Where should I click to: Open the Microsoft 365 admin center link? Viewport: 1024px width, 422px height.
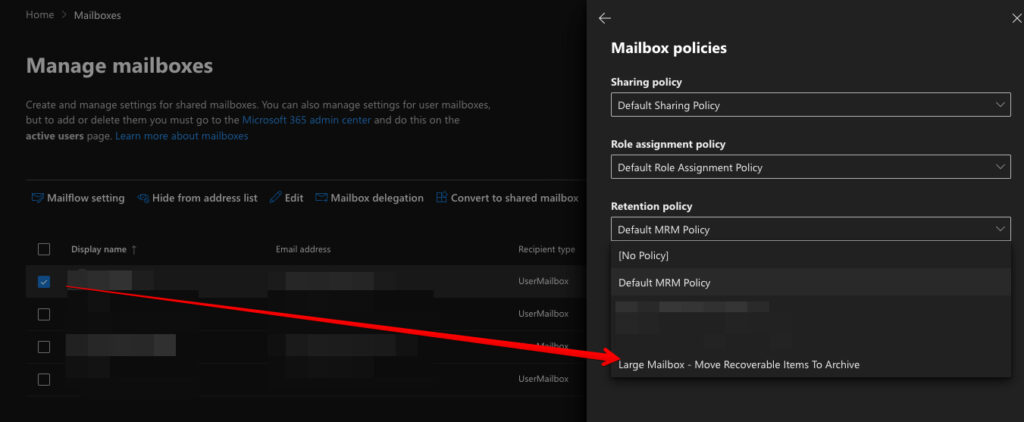pos(306,120)
